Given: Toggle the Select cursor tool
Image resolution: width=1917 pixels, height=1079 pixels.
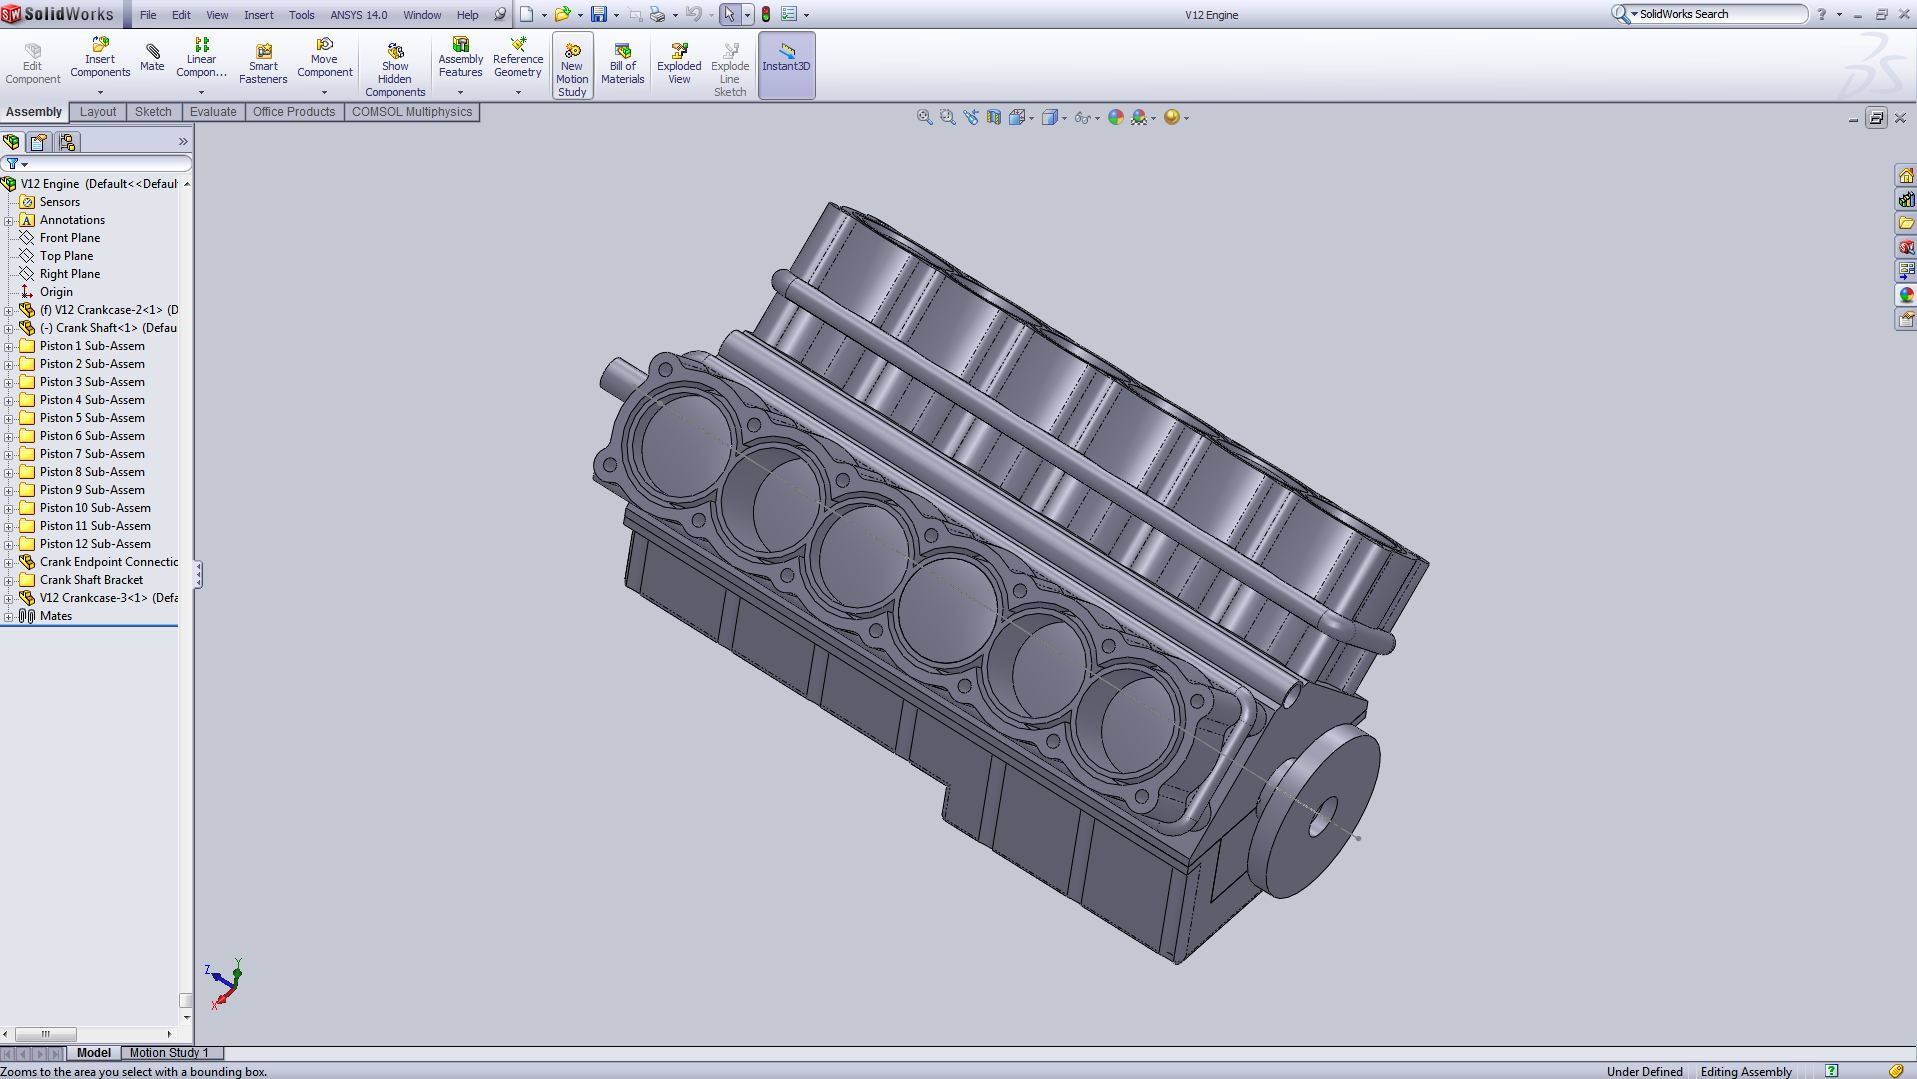Looking at the screenshot, I should point(729,14).
